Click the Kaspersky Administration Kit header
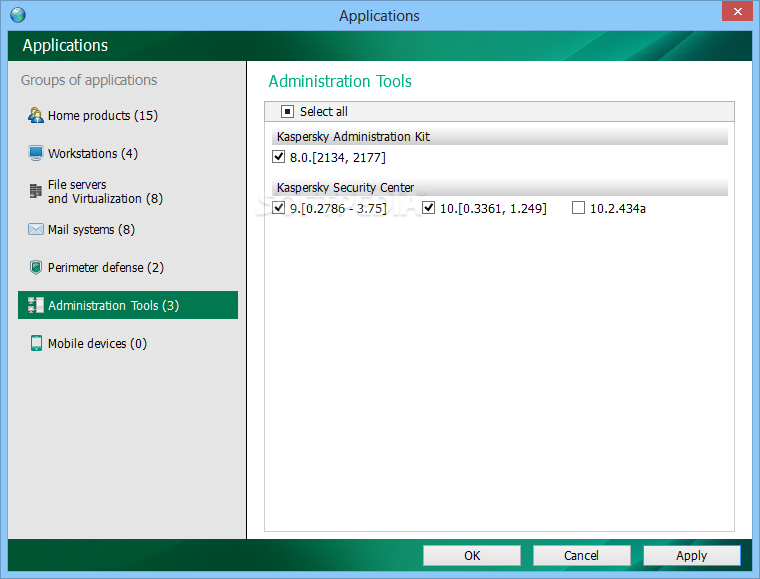Viewport: 760px width, 579px height. pyautogui.click(x=500, y=137)
